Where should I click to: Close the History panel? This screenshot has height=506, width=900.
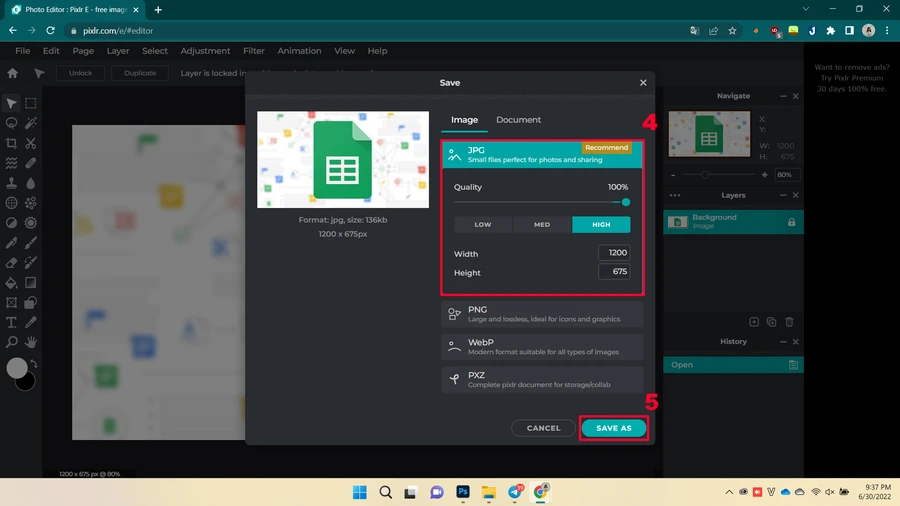click(x=796, y=342)
